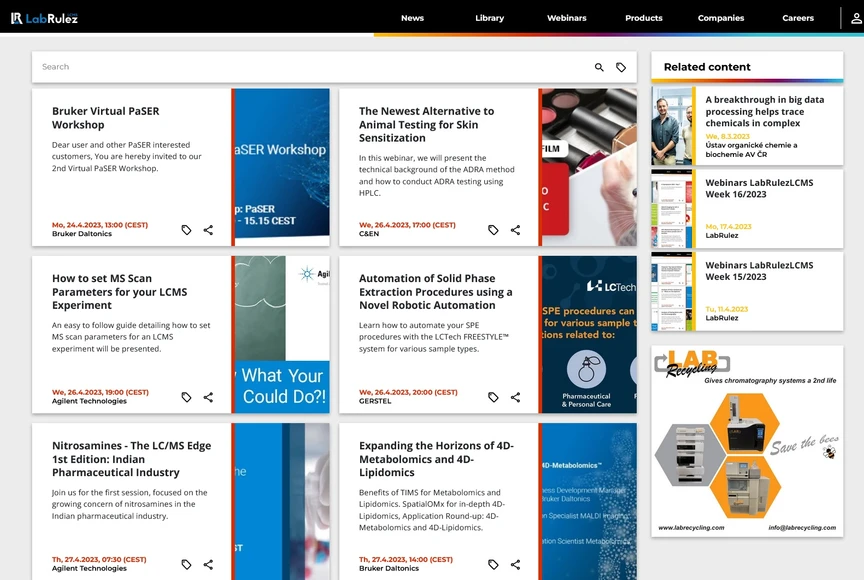The height and width of the screenshot is (580, 864).
Task: Share the Animal Testing Skin Sensitization webinar
Action: pyautogui.click(x=515, y=230)
